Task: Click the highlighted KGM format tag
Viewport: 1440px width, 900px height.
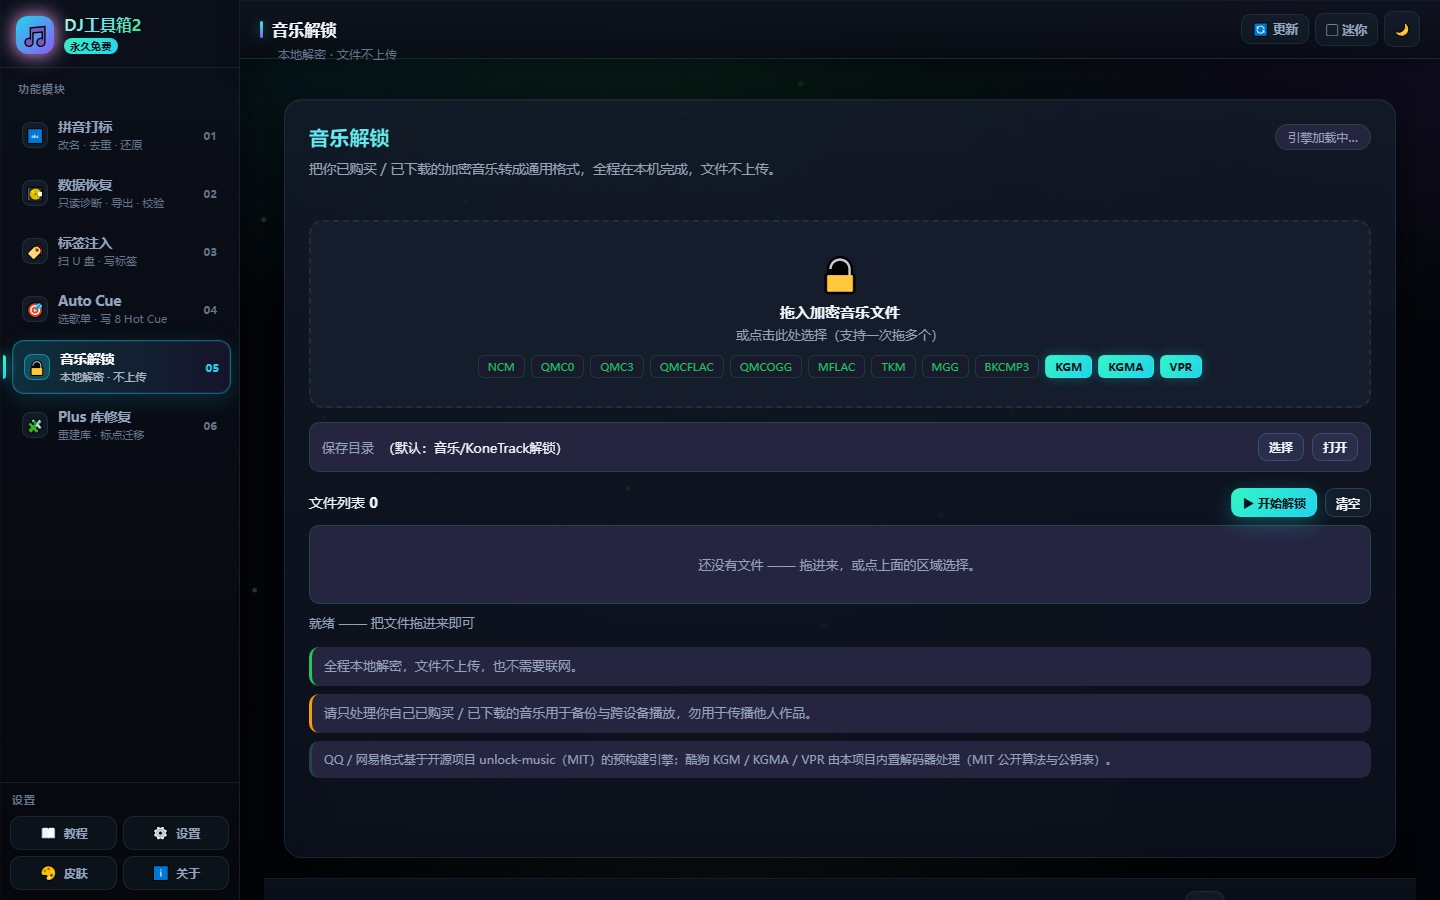Action: tap(1069, 367)
